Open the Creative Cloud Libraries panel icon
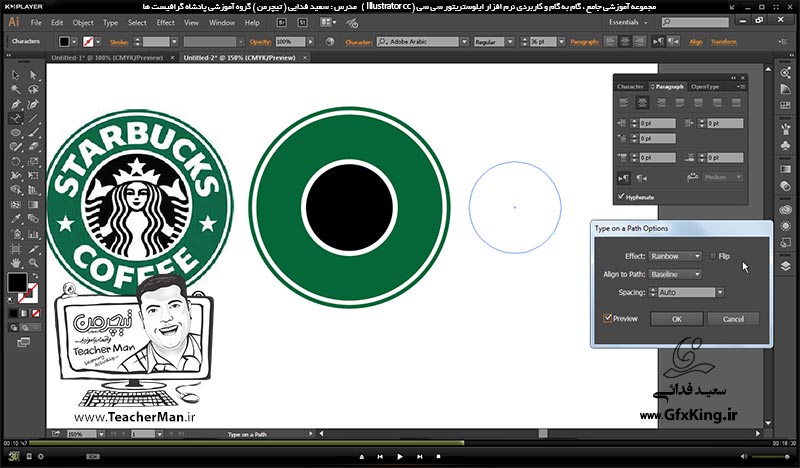Screen dimensions: 800x468 click(786, 209)
